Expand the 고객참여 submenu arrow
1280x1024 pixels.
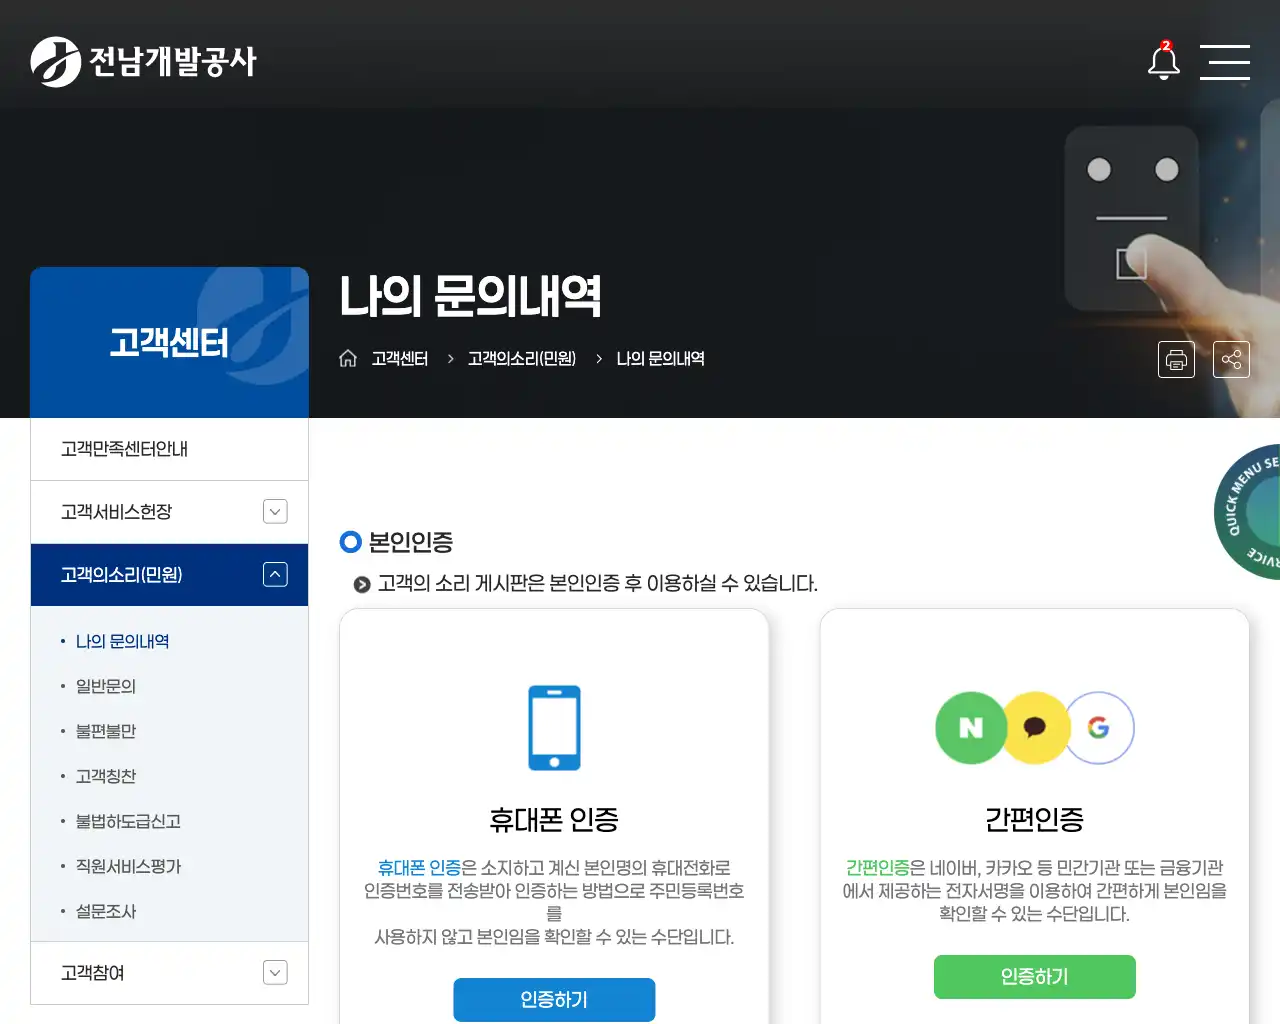click(275, 973)
